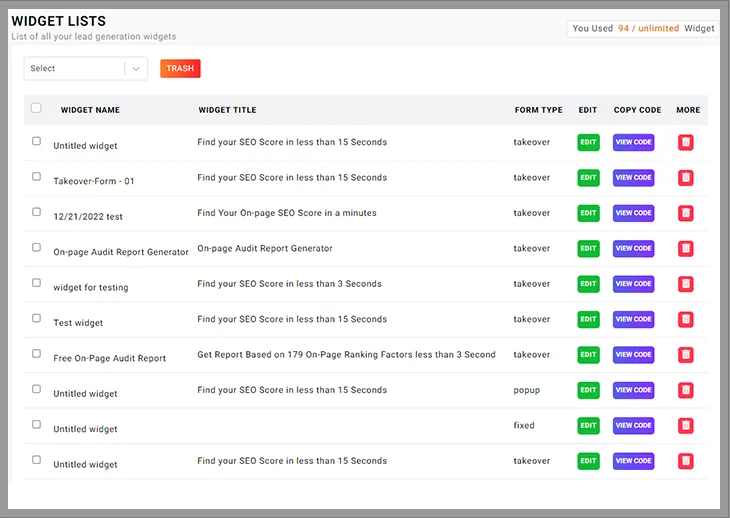Click EDIT on the widget for testing row
This screenshot has width=730, height=518.
point(588,284)
